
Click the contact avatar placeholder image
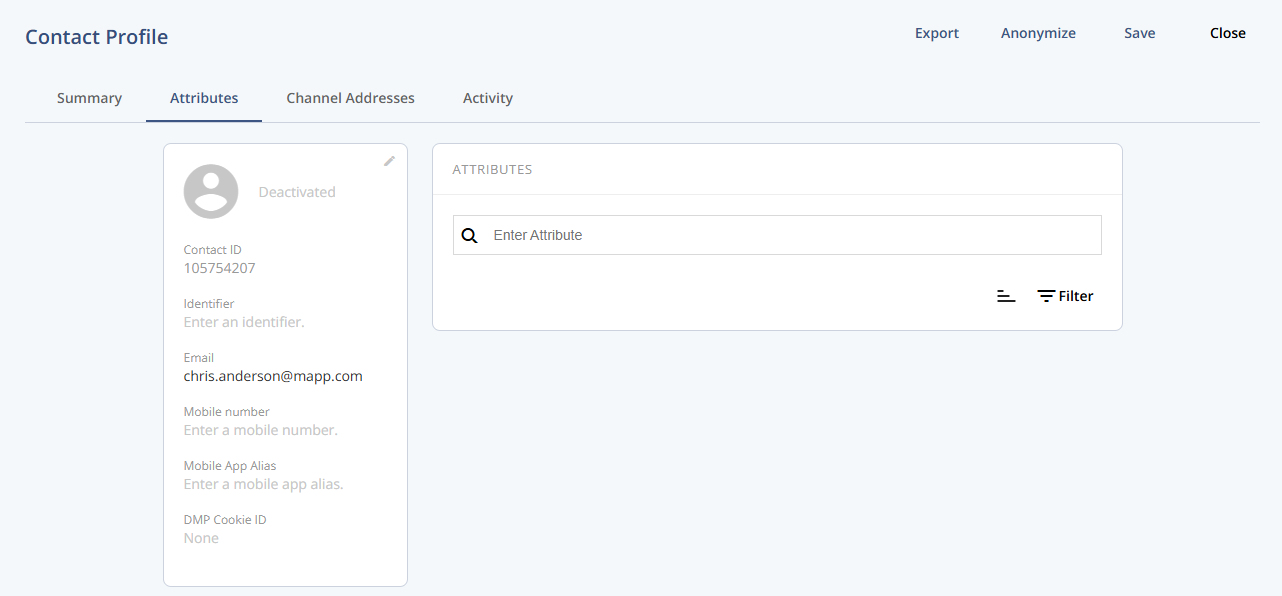click(x=211, y=191)
